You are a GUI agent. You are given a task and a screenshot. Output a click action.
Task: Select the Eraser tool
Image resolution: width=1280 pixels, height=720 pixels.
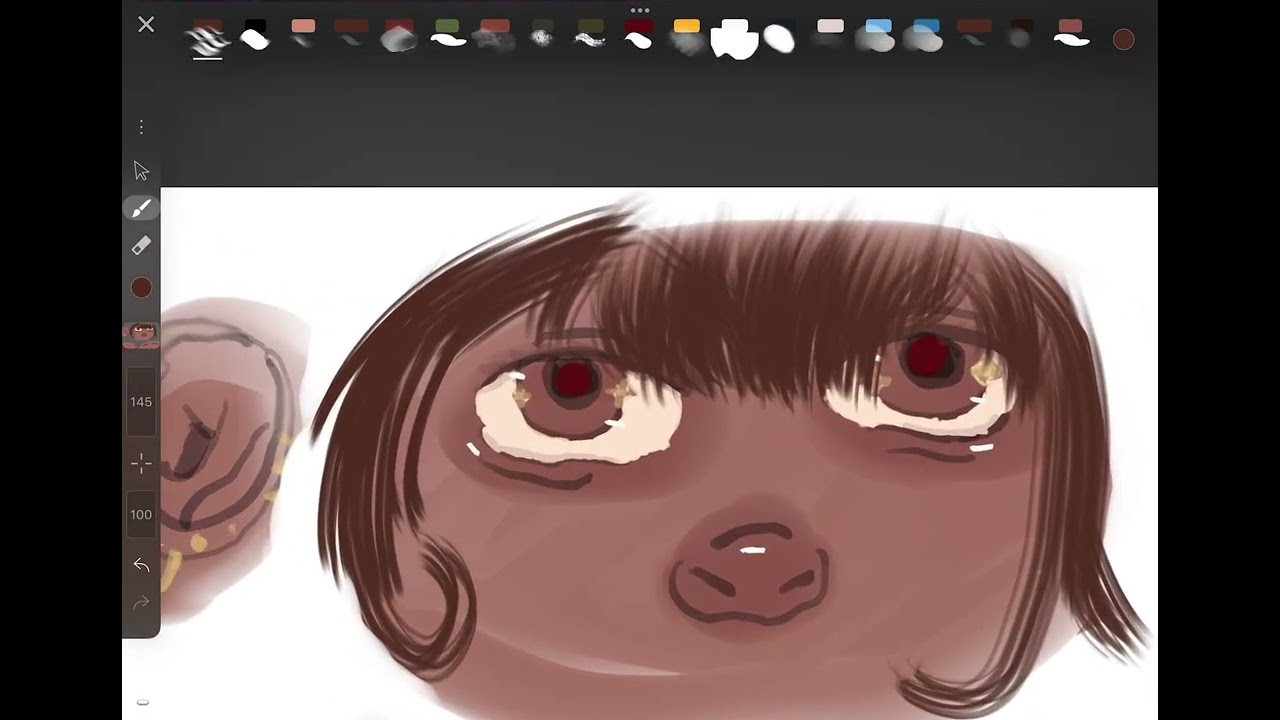(141, 246)
